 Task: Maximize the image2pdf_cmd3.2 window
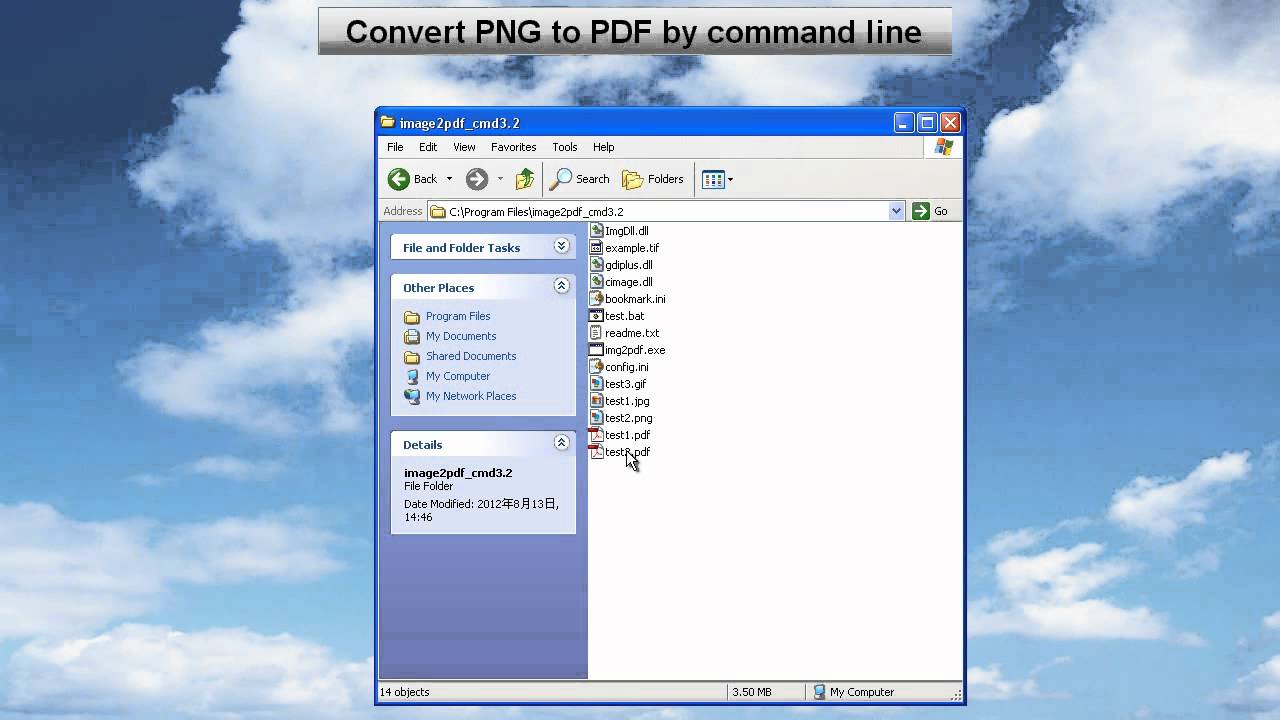[x=927, y=123]
